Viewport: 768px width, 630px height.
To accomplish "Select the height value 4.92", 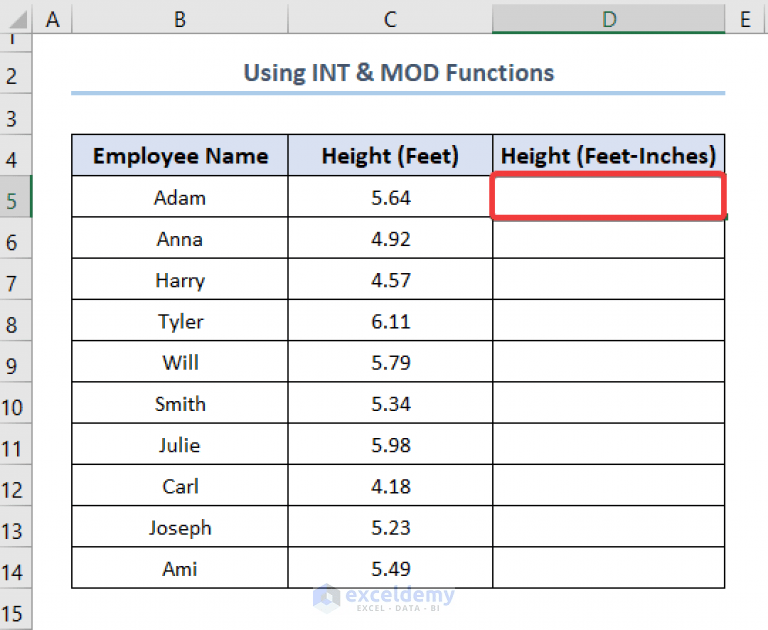I will click(390, 238).
